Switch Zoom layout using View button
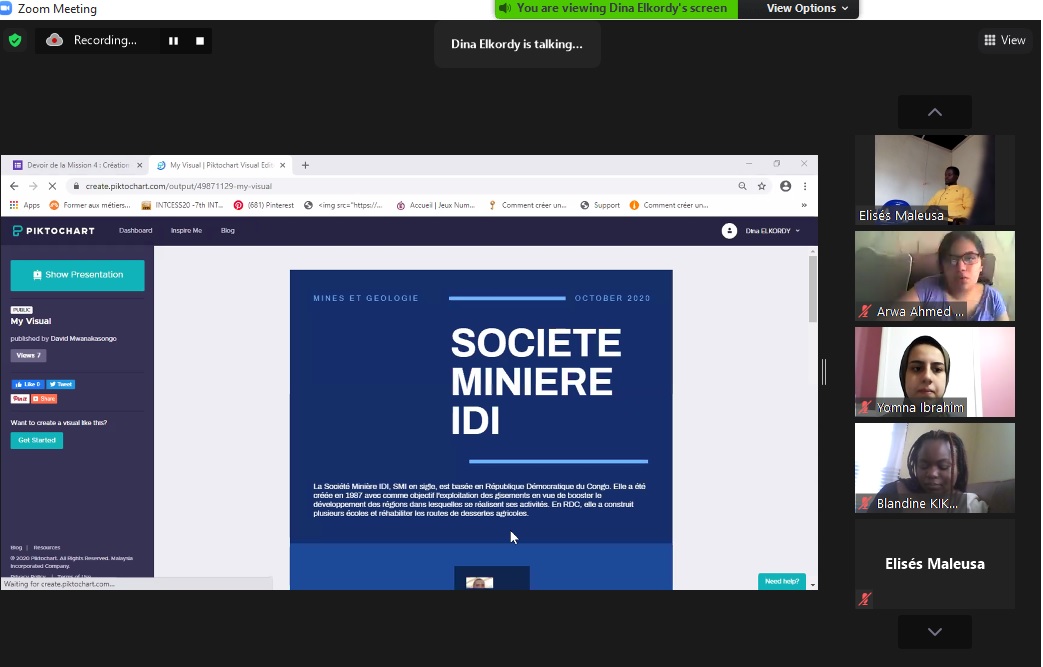 [1005, 41]
